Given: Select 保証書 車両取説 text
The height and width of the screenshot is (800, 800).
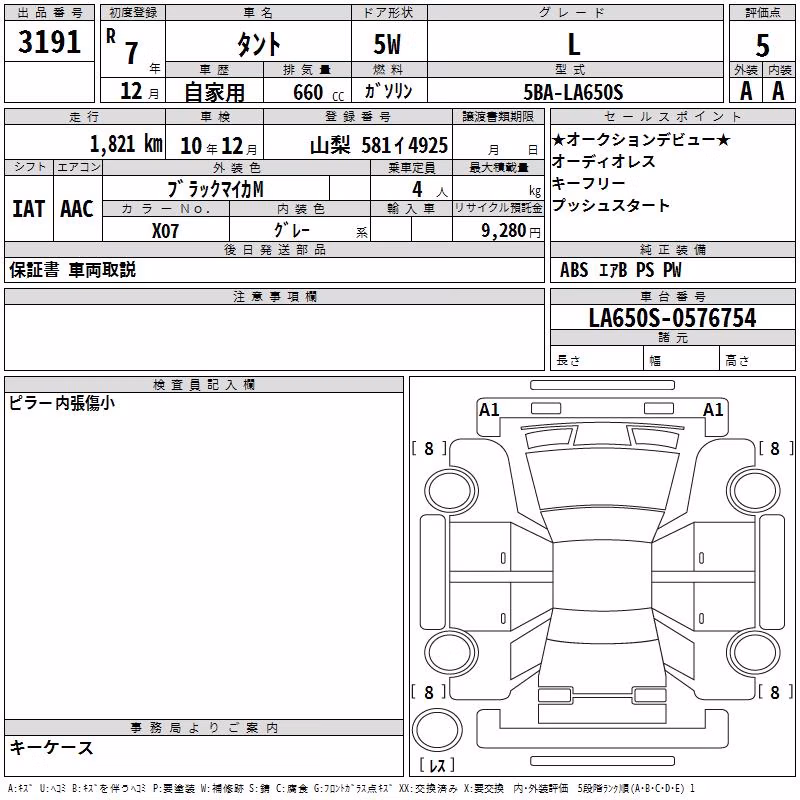Looking at the screenshot, I should [72, 270].
